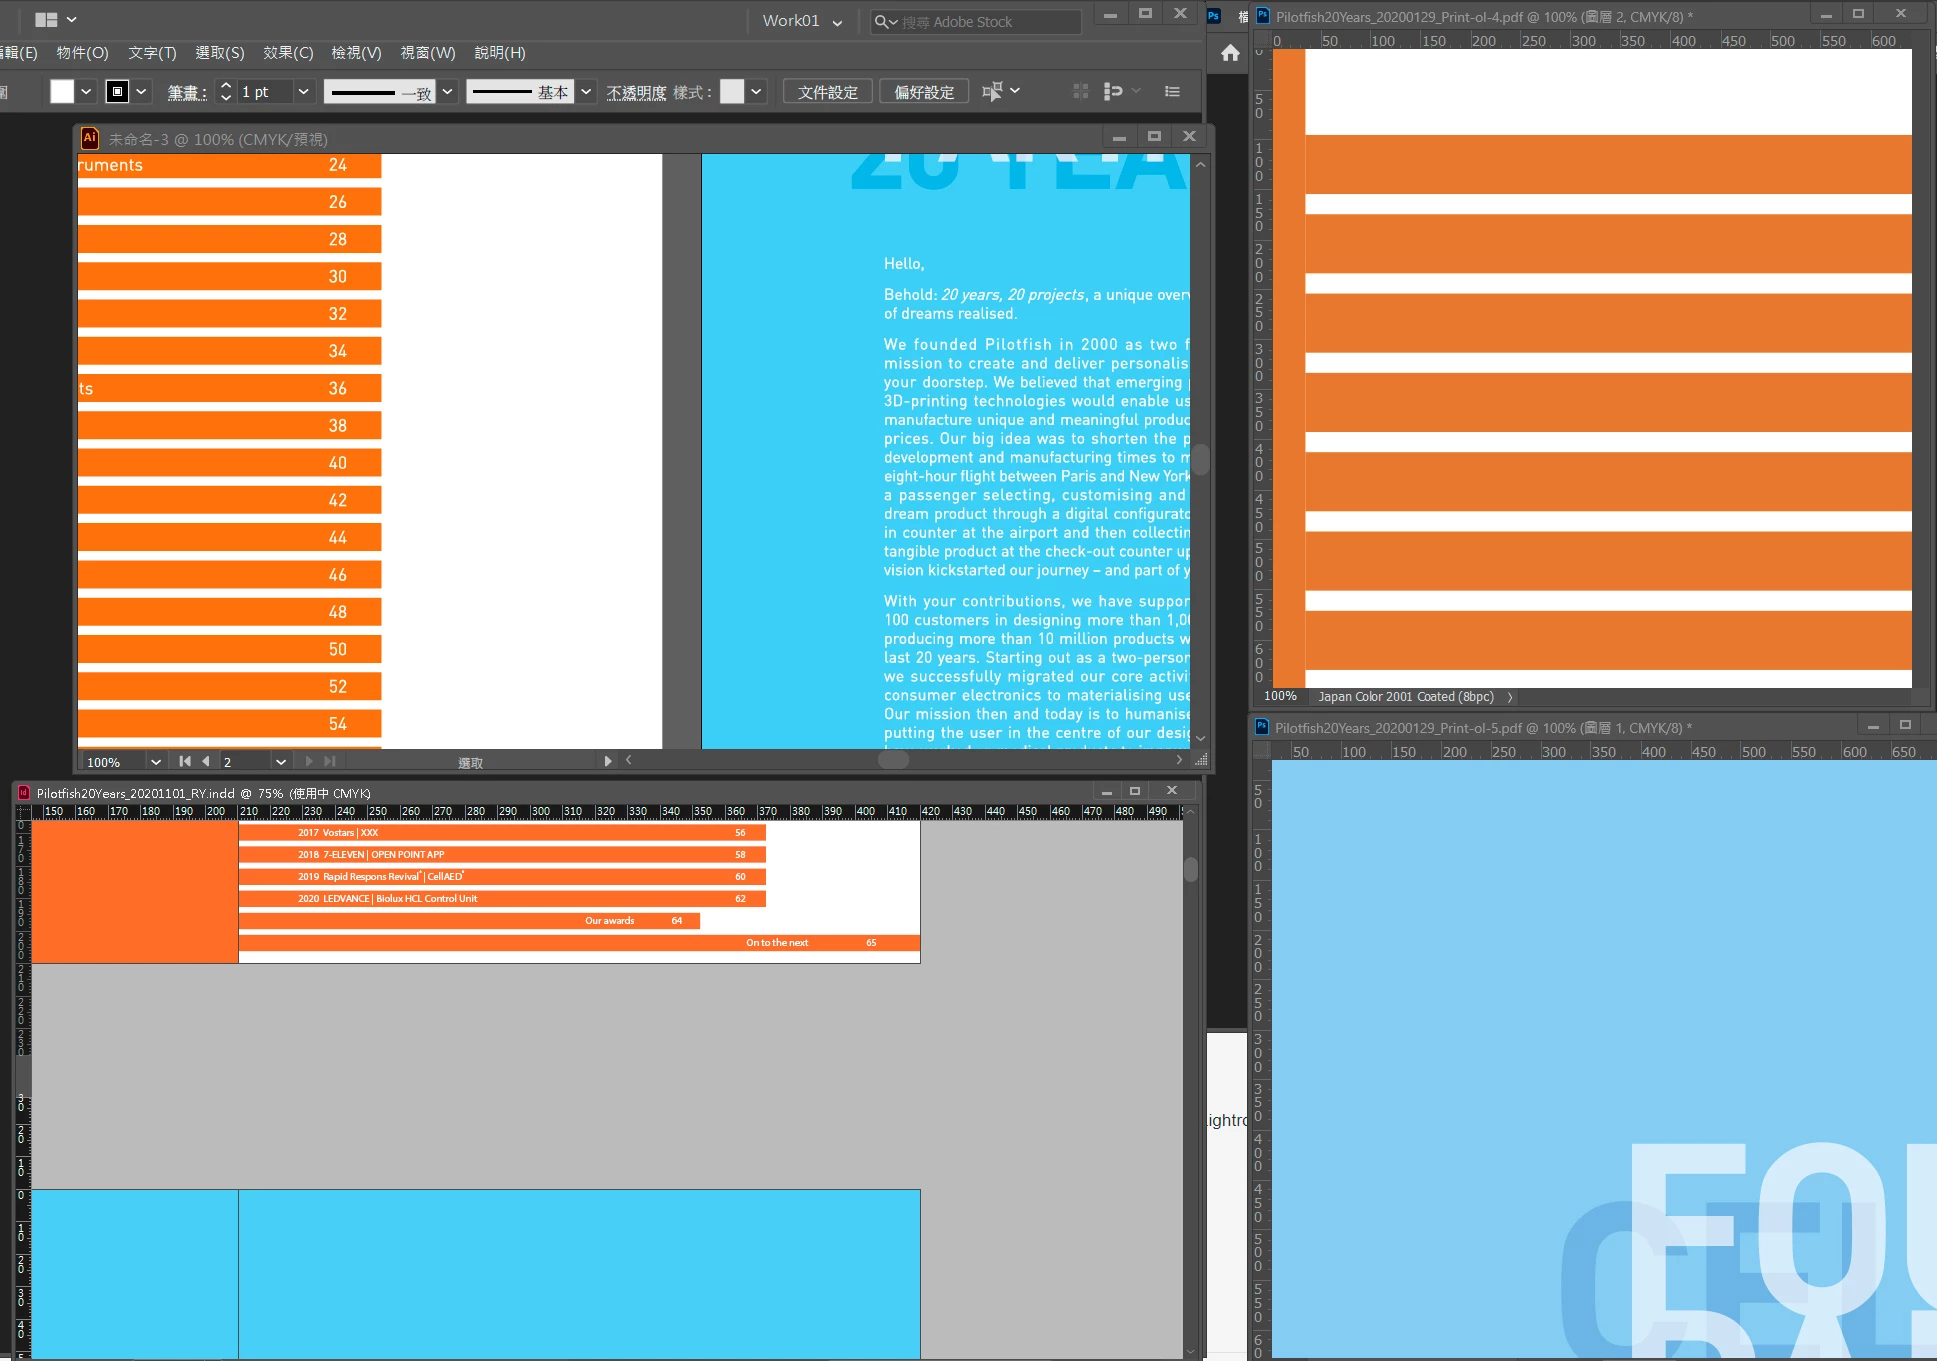Open the 視窗(W) menu
The image size is (1937, 1361).
[427, 53]
